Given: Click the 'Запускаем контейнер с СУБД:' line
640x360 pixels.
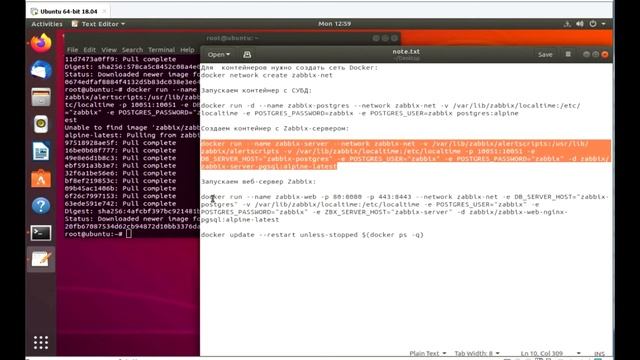Looking at the screenshot, I should (256, 91).
